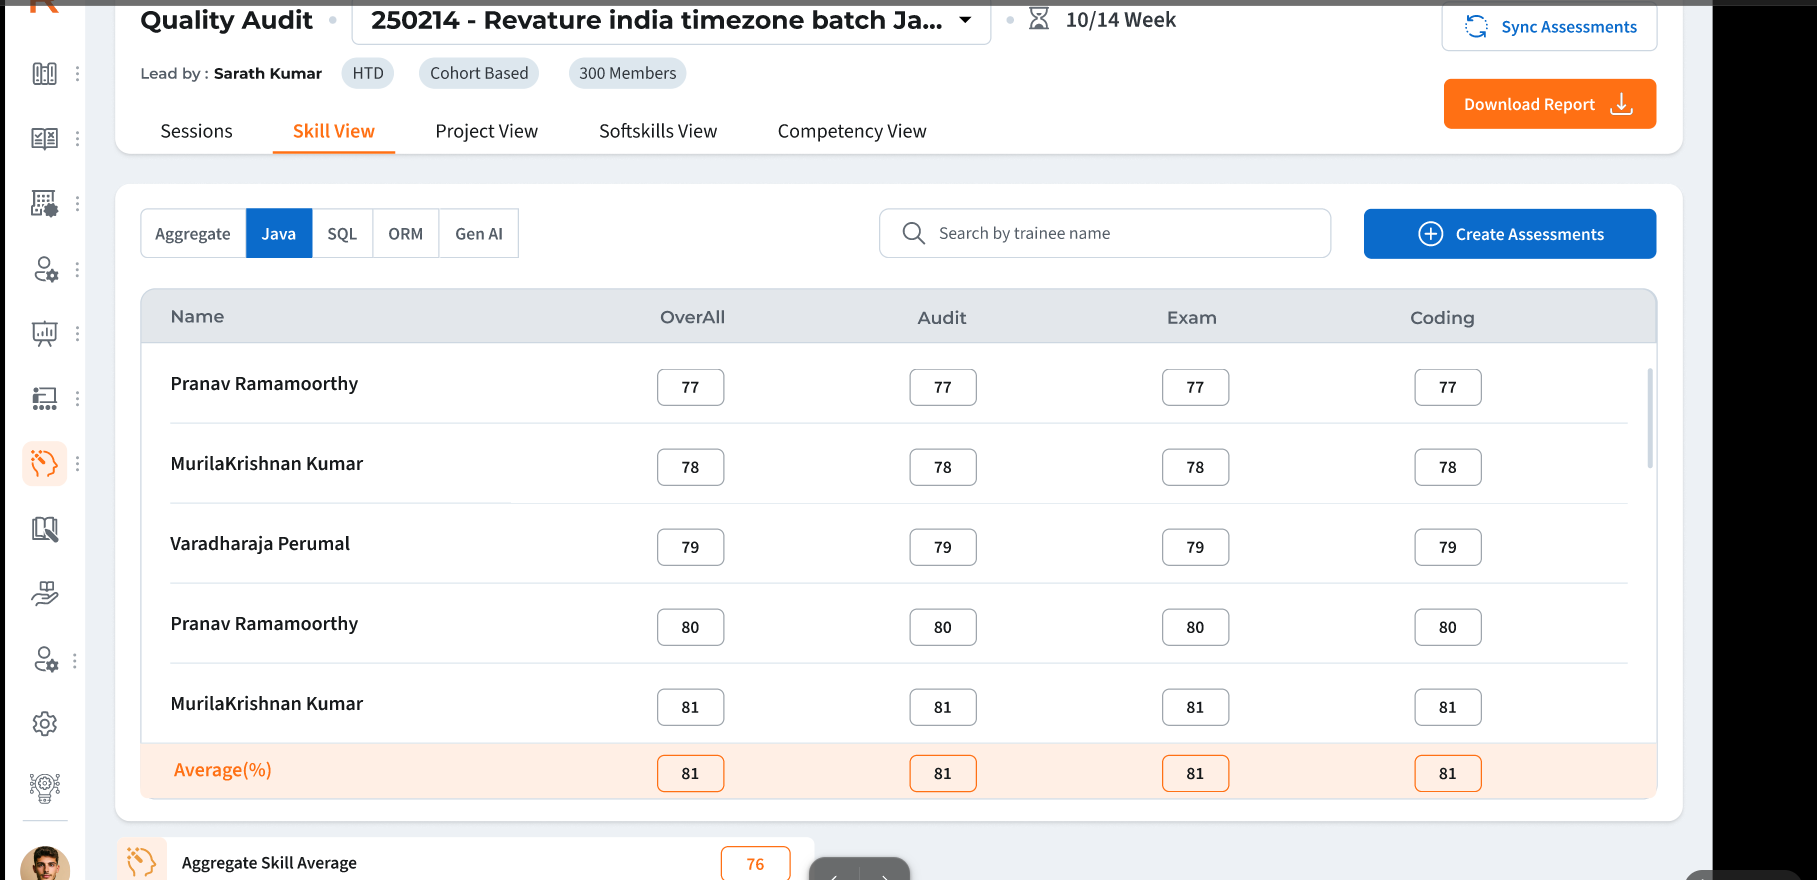Click the Download Report button
The image size is (1817, 880).
1549,104
